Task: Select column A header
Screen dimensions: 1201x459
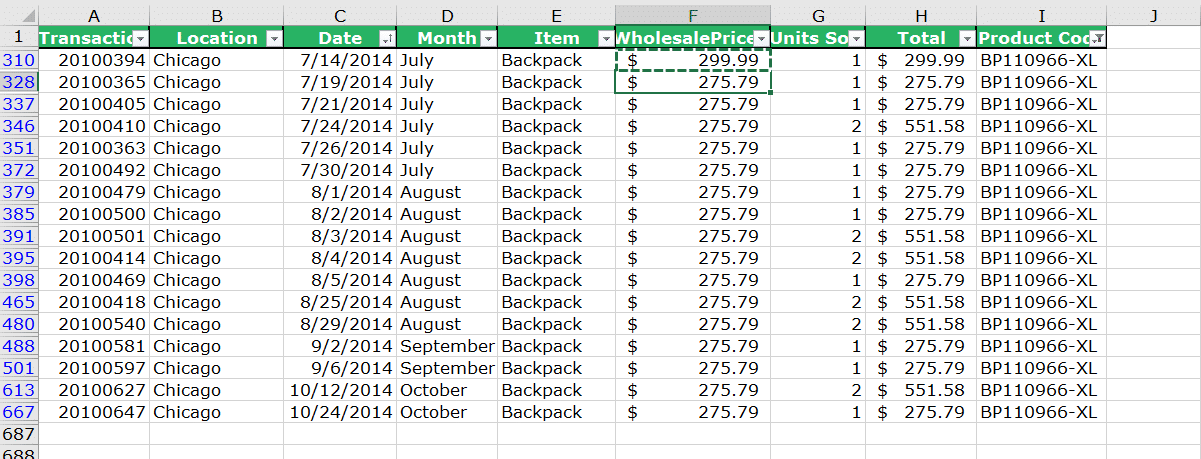Action: [x=94, y=15]
